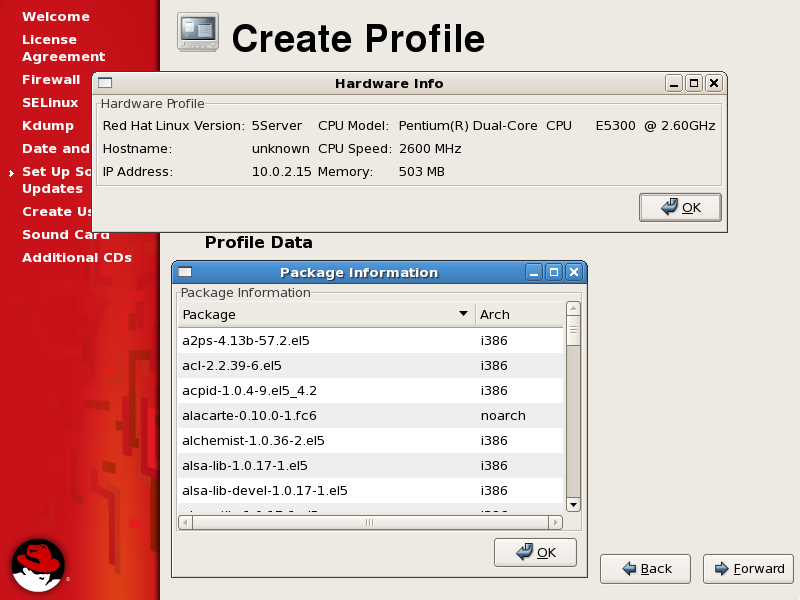800x600 pixels.
Task: Maximize the Package Information window
Action: tap(554, 272)
